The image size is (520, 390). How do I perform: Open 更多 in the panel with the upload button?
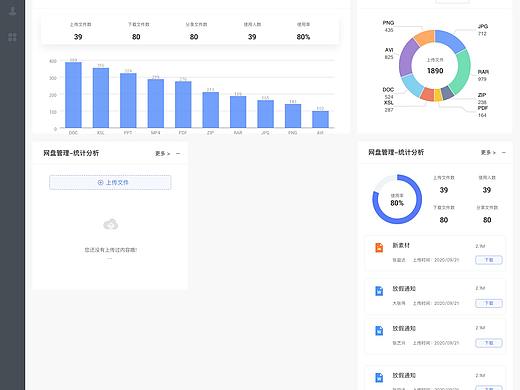(162, 153)
